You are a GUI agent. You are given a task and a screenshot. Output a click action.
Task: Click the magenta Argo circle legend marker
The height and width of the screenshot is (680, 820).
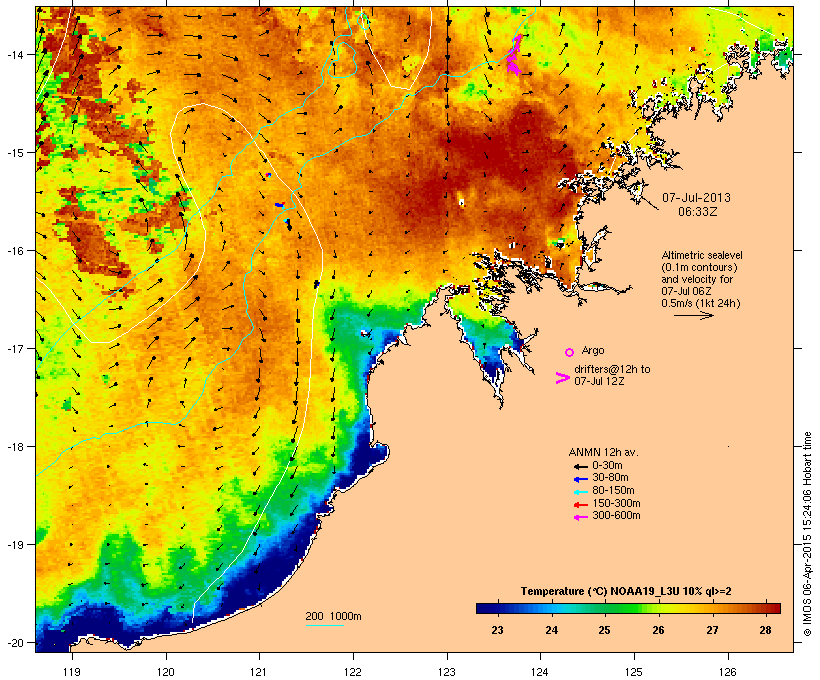570,352
